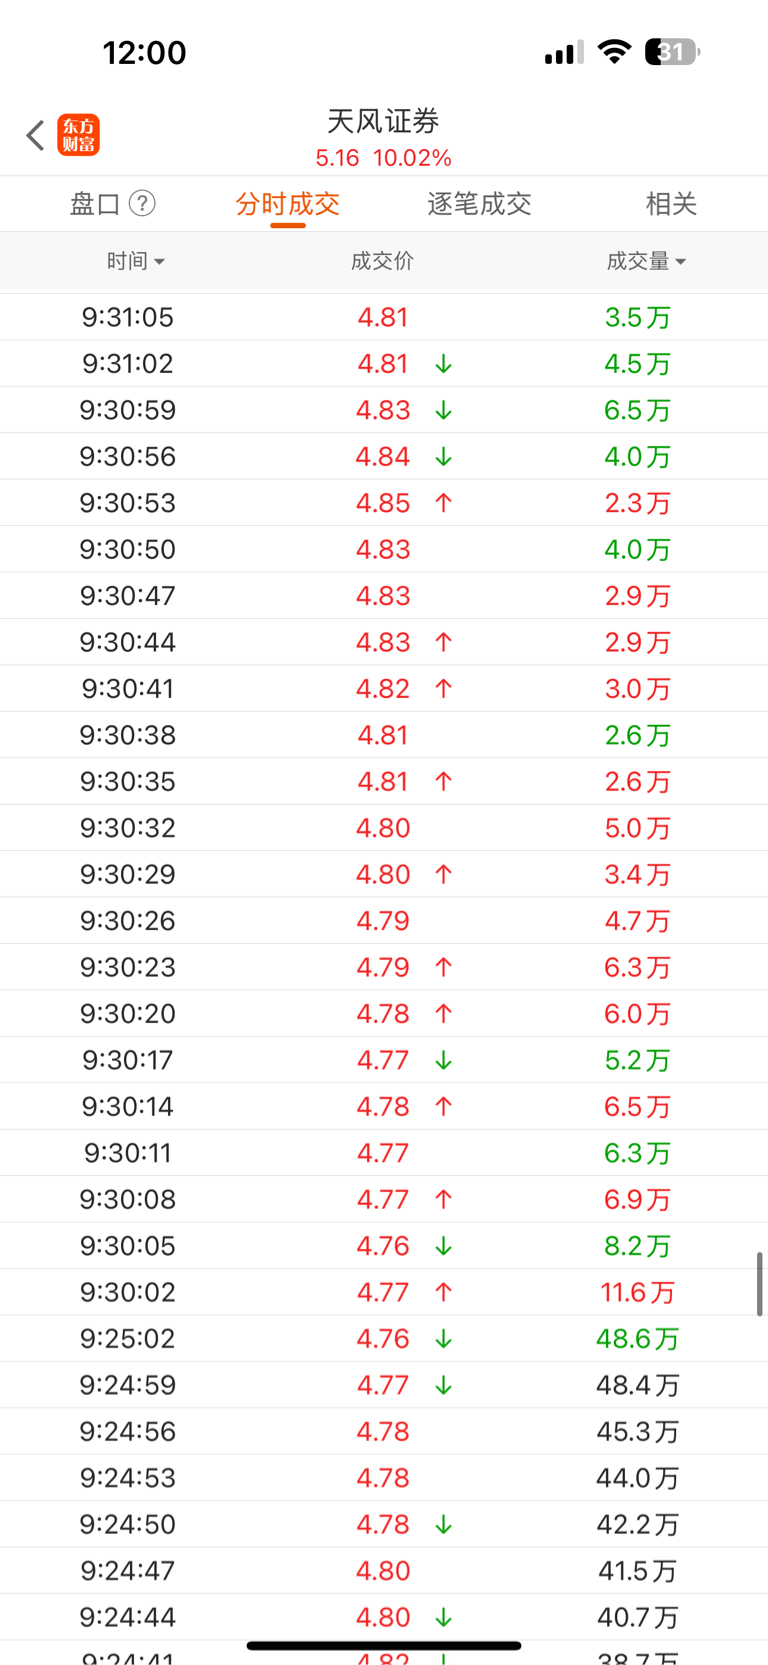768x1665 pixels.
Task: Tap the Wi-Fi icon in status bar
Action: point(613,52)
